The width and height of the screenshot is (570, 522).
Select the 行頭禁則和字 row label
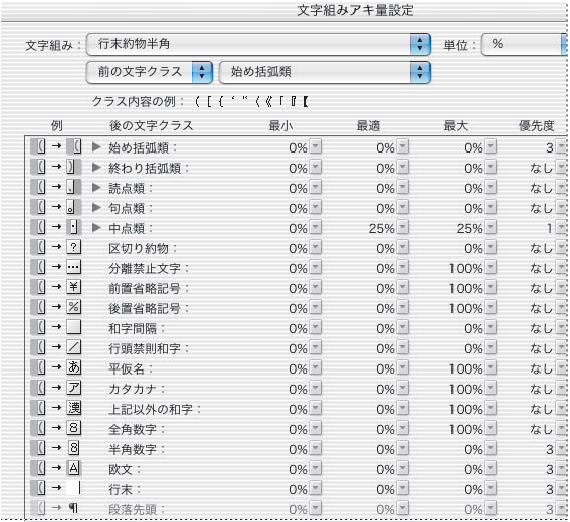point(148,348)
